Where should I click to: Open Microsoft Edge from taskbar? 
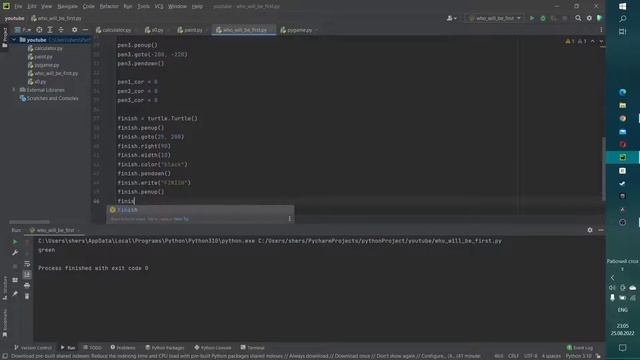(x=622, y=93)
